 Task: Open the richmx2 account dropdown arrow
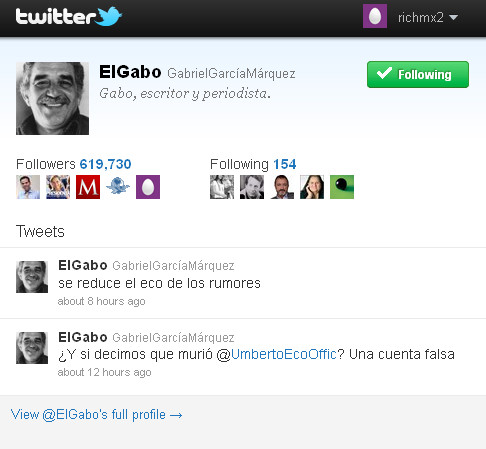tap(453, 17)
